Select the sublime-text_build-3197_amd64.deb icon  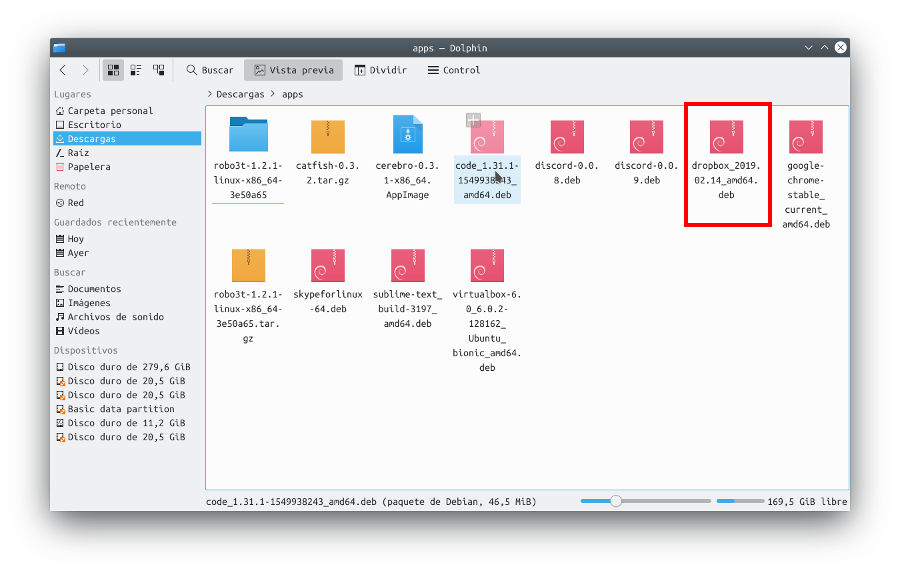pyautogui.click(x=408, y=265)
